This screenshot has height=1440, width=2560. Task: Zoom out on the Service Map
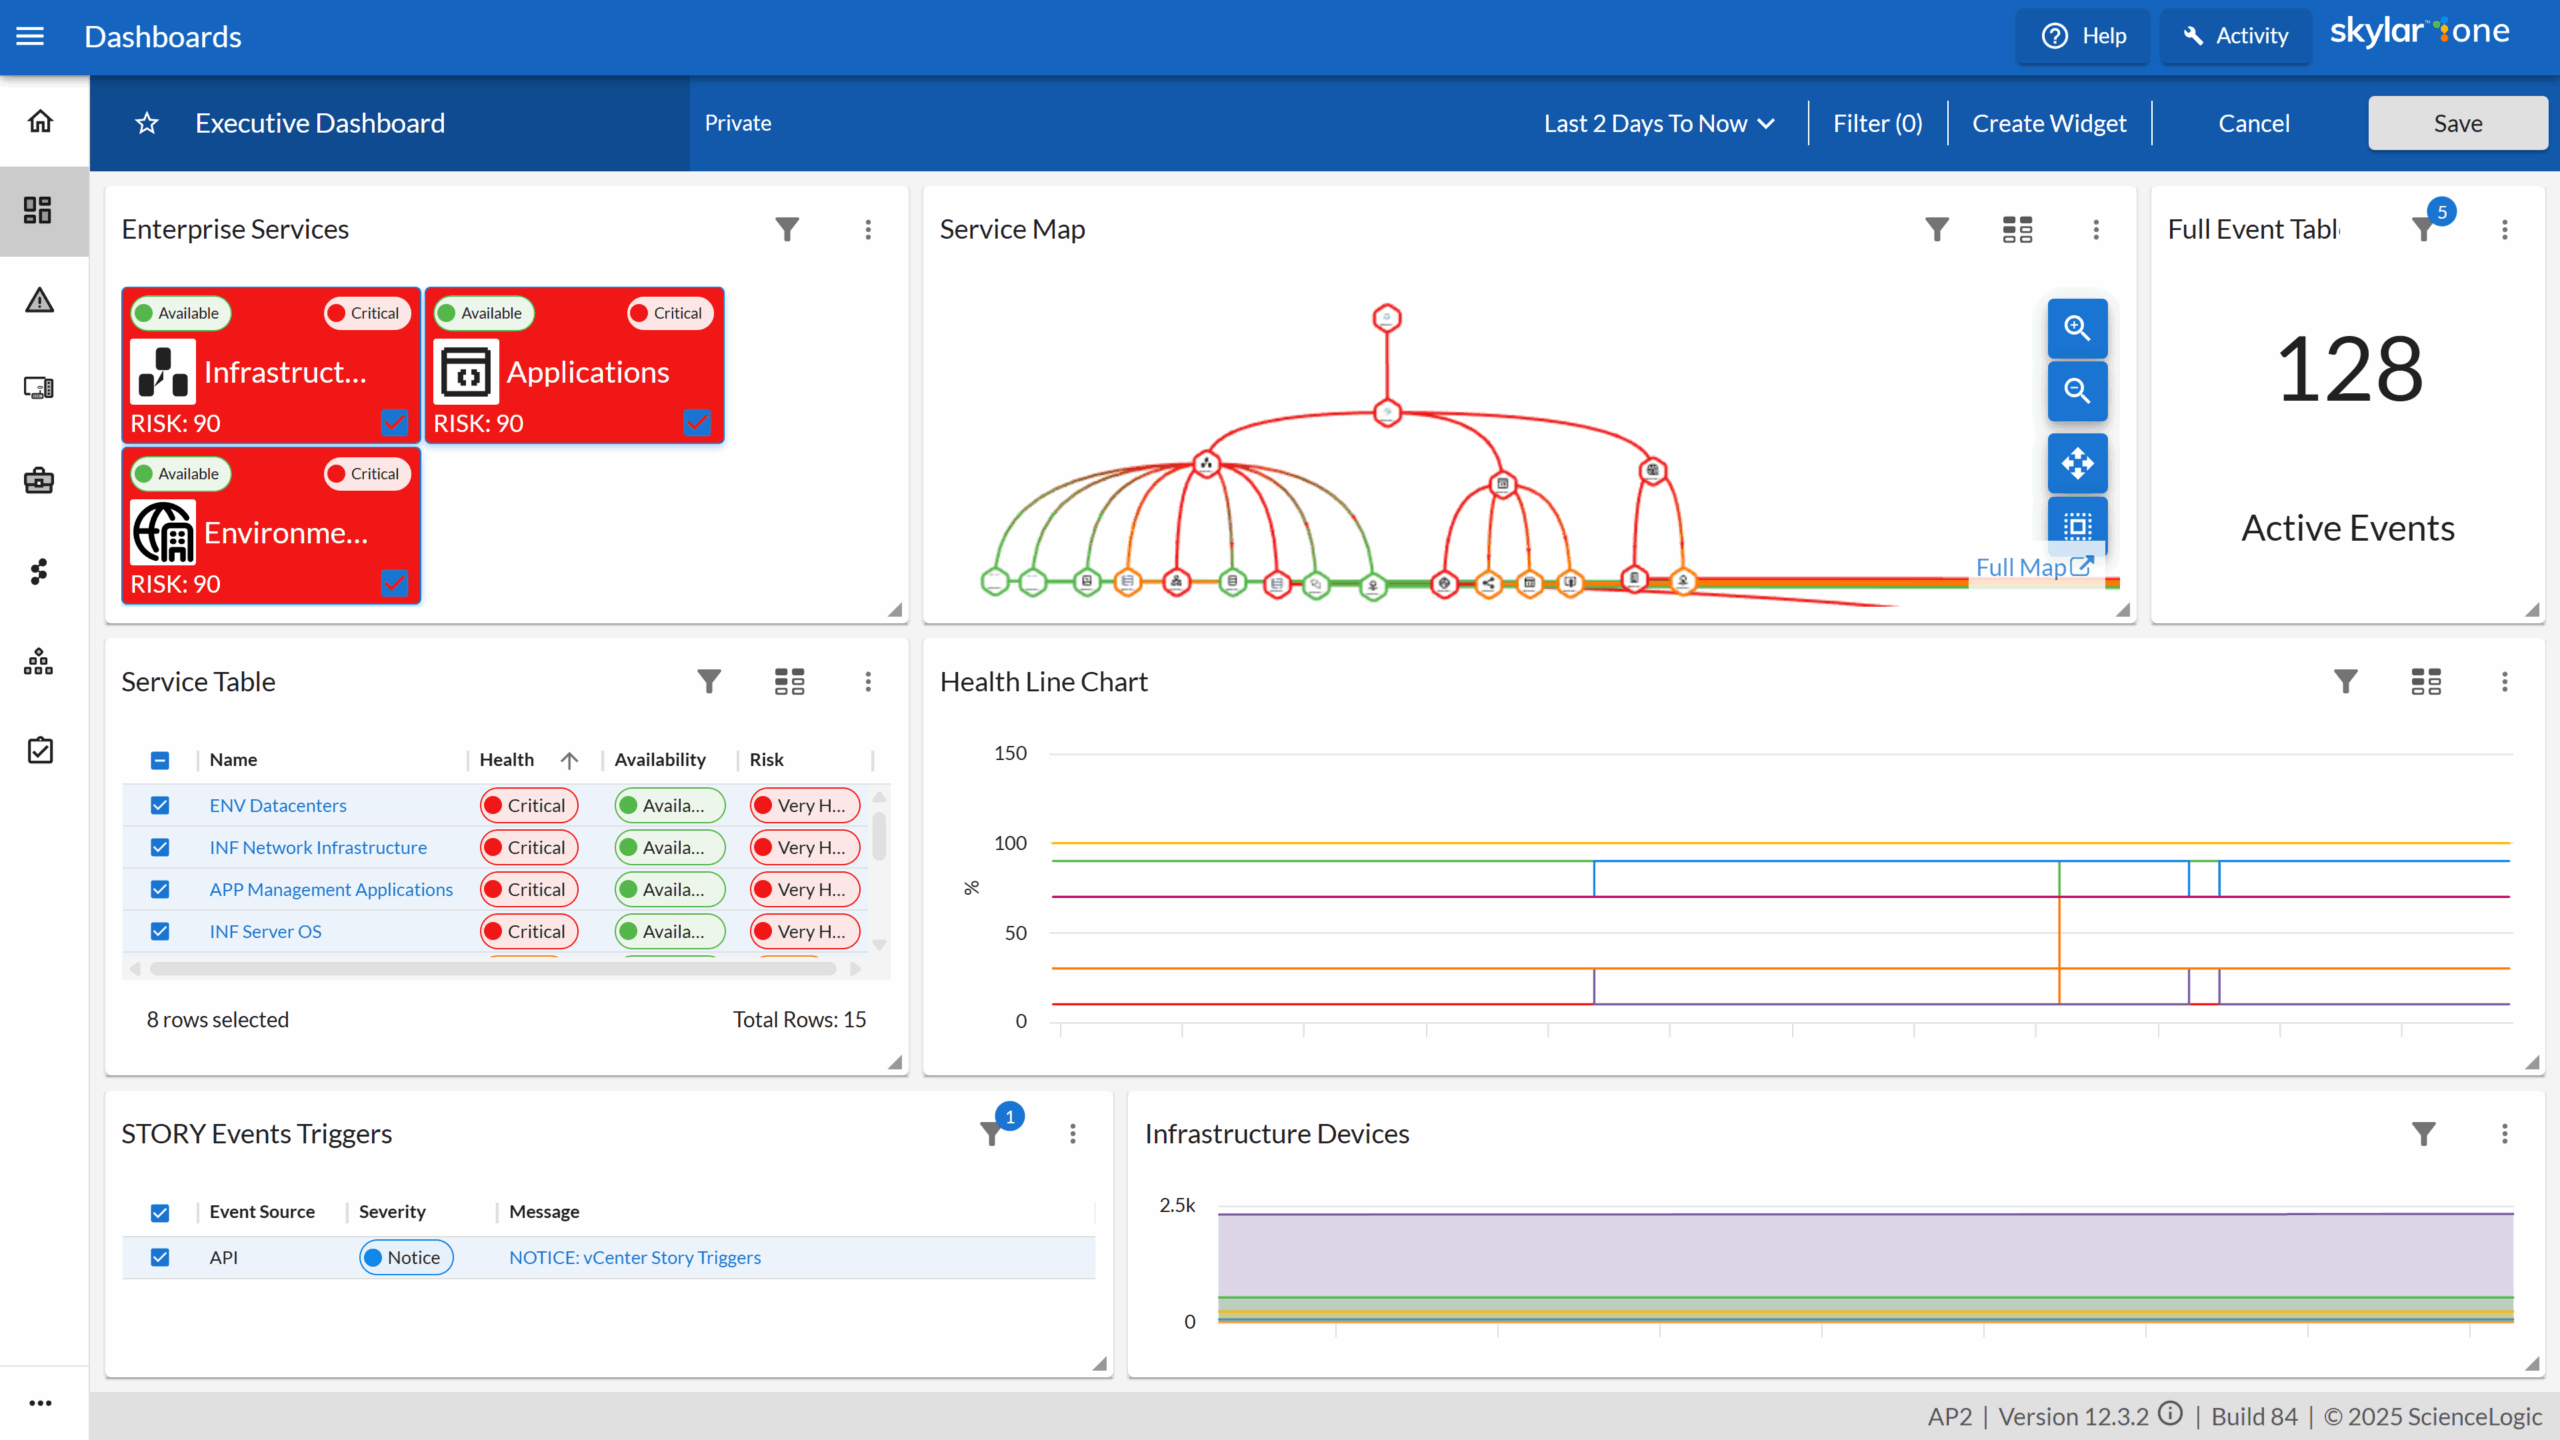click(2078, 391)
